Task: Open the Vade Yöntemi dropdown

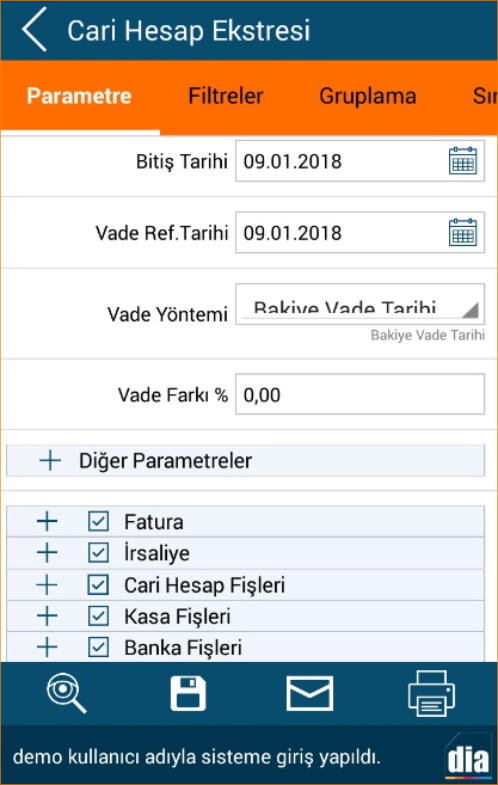Action: pos(360,304)
